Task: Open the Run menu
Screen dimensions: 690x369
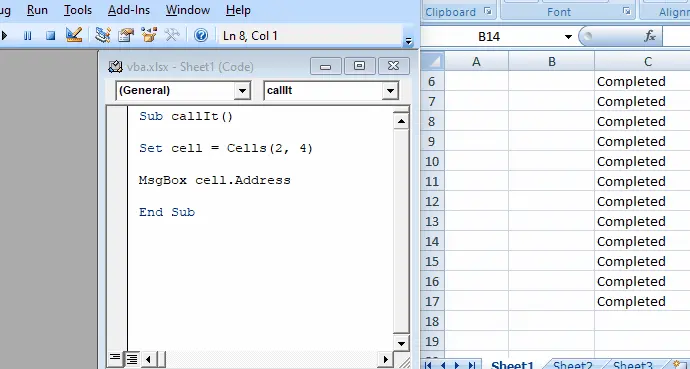Action: tap(37, 10)
